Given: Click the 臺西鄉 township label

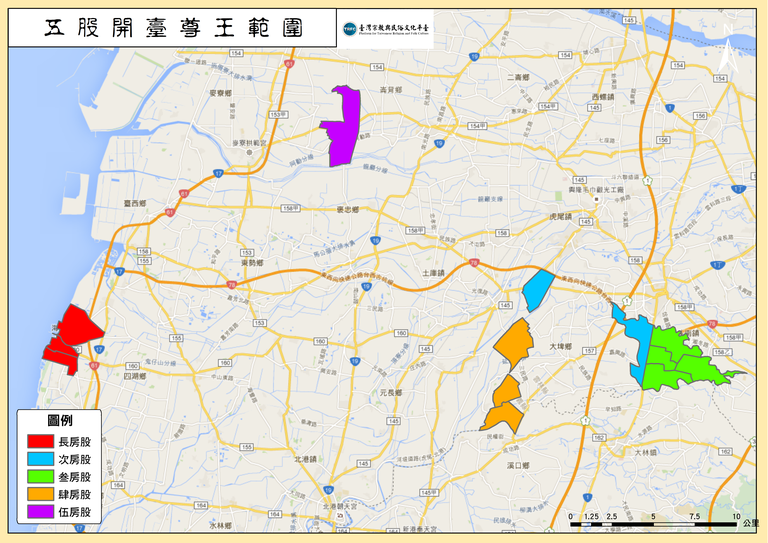Looking at the screenshot, I should point(135,203).
